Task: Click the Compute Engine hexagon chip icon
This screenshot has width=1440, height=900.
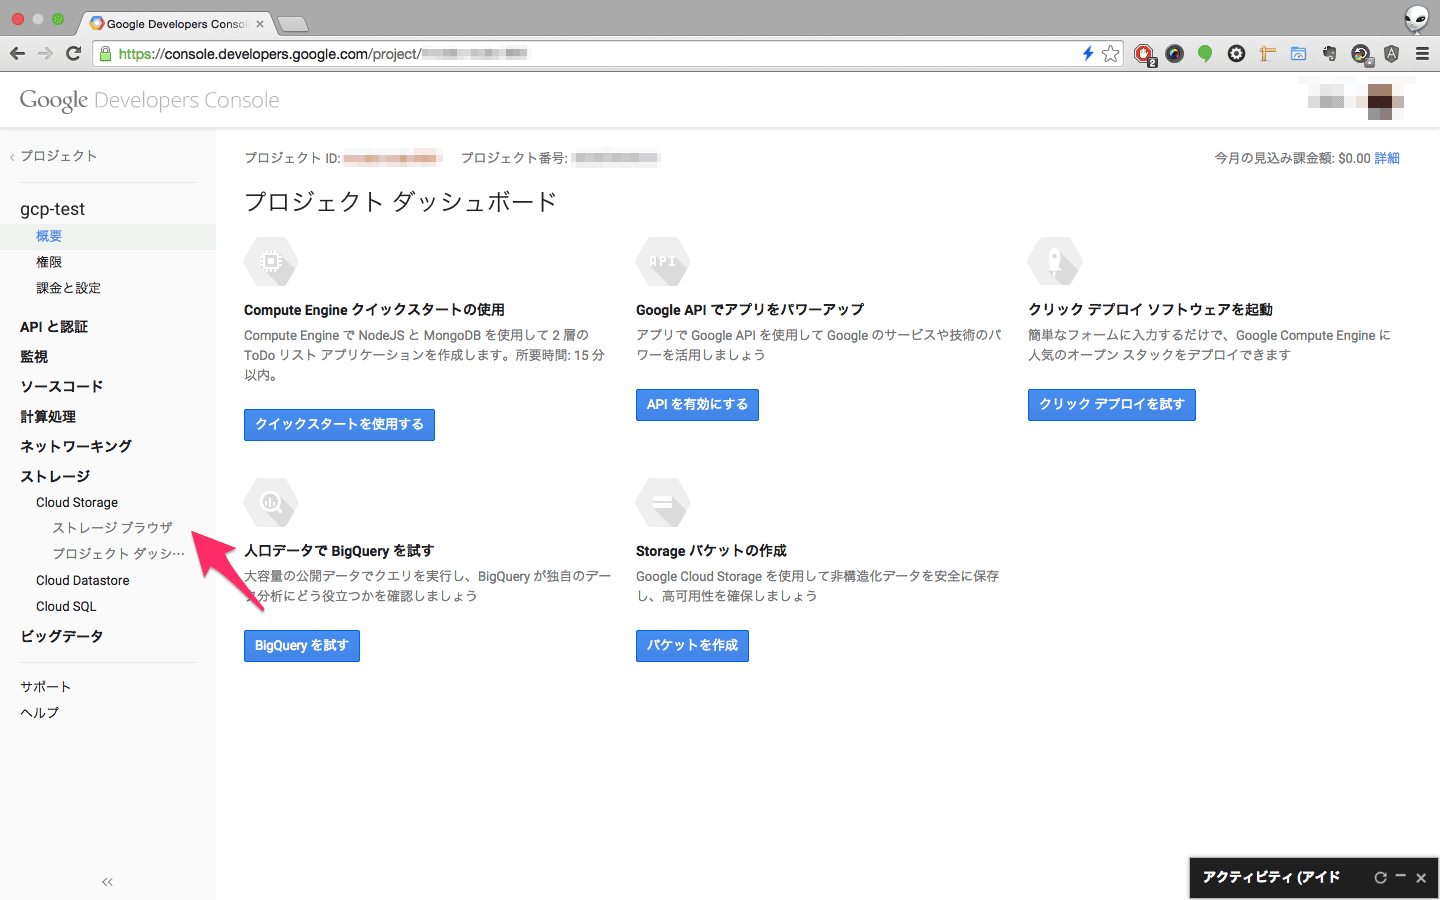Action: pyautogui.click(x=271, y=262)
